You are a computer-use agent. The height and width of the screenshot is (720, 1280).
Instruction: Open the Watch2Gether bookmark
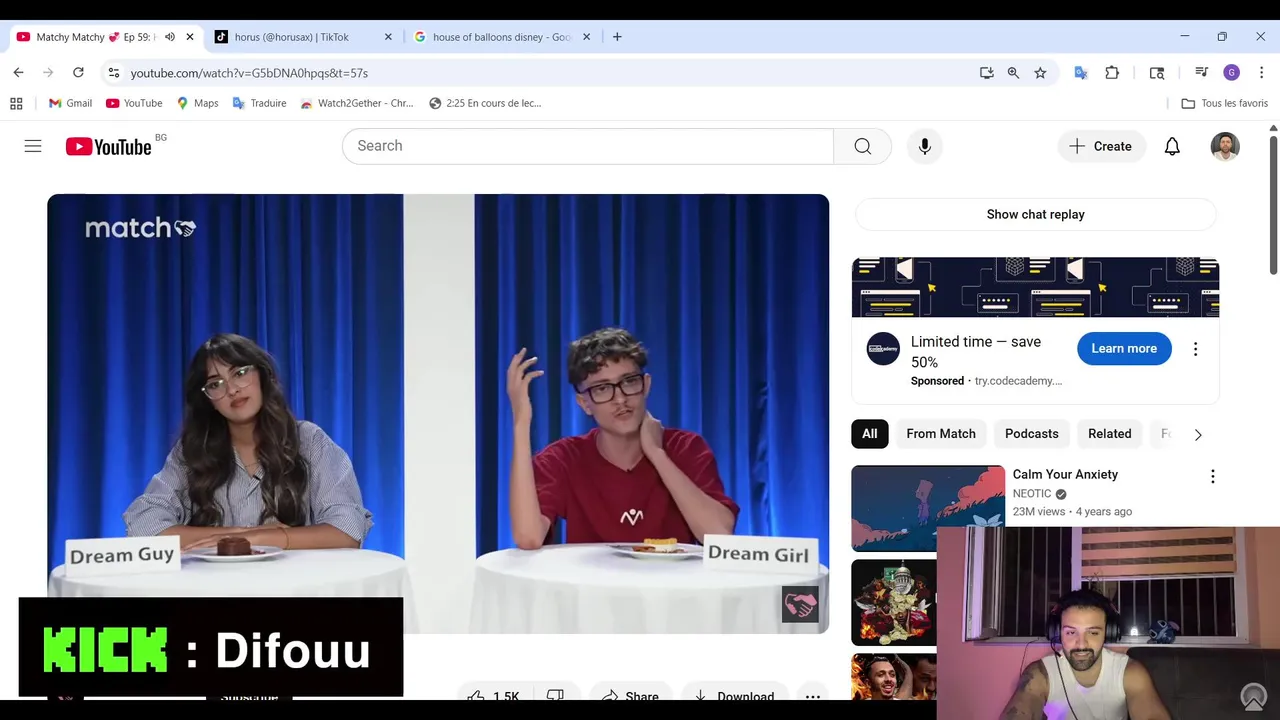pyautogui.click(x=356, y=103)
